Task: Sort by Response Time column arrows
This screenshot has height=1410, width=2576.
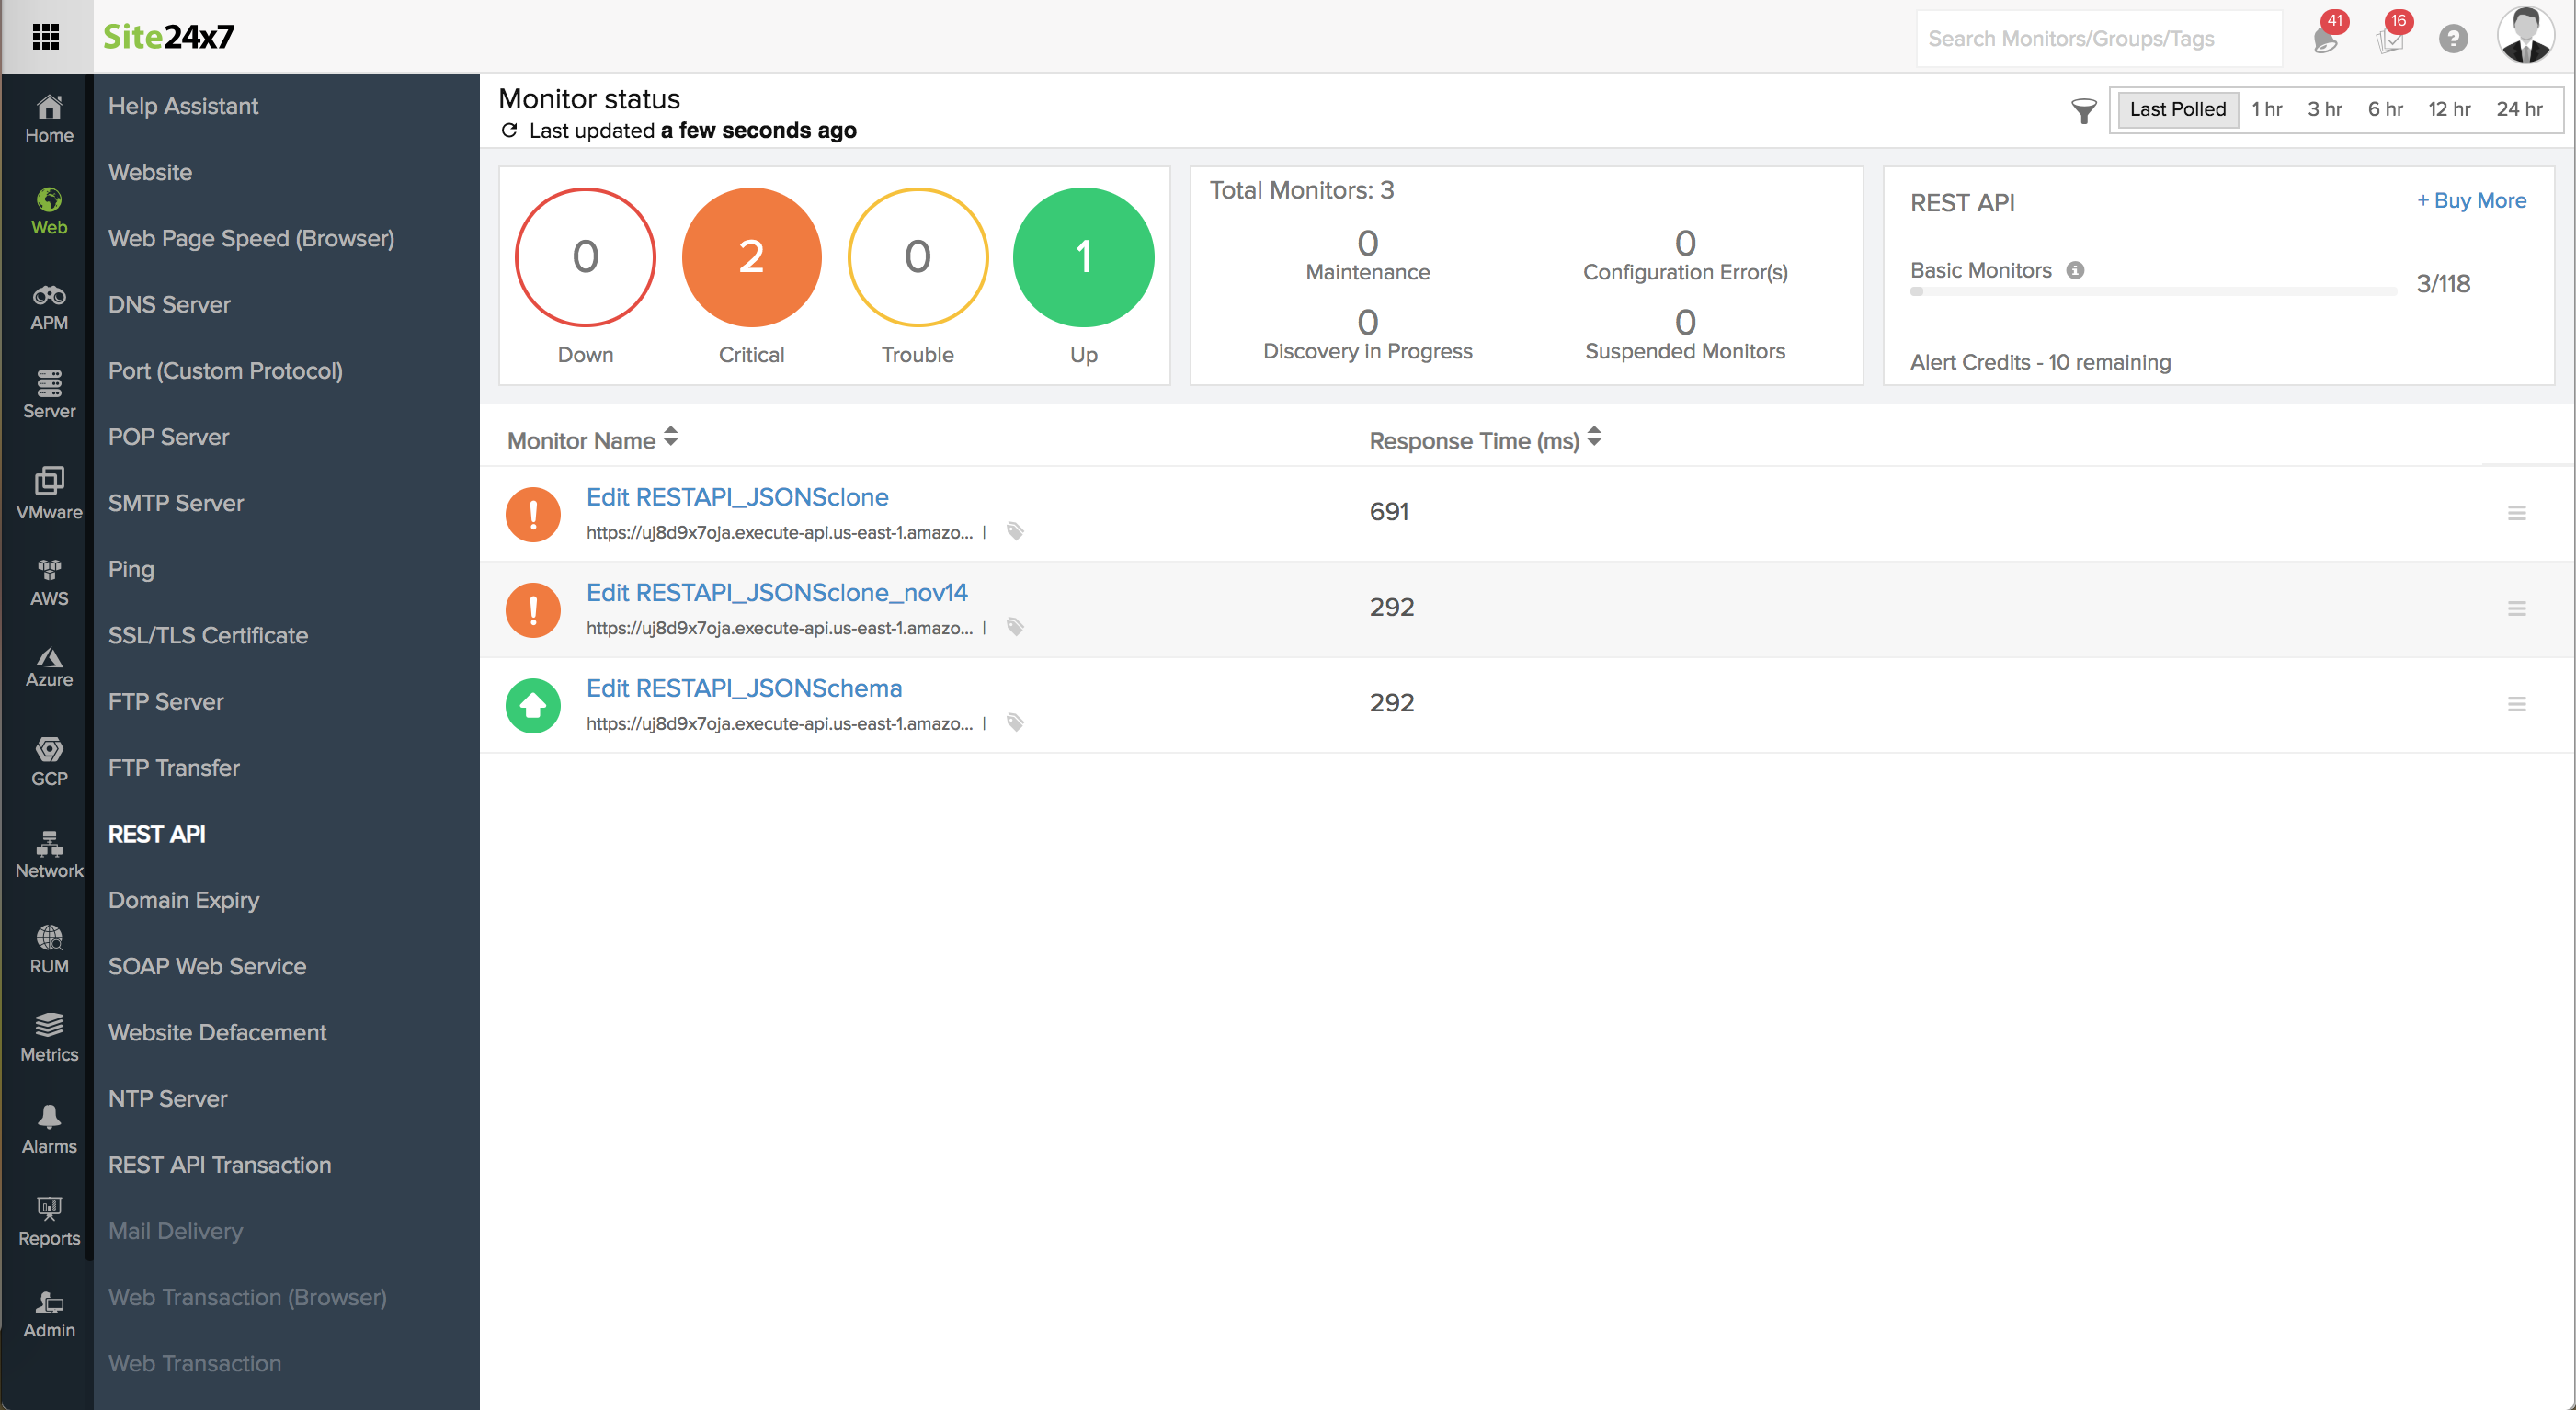Action: (1593, 437)
